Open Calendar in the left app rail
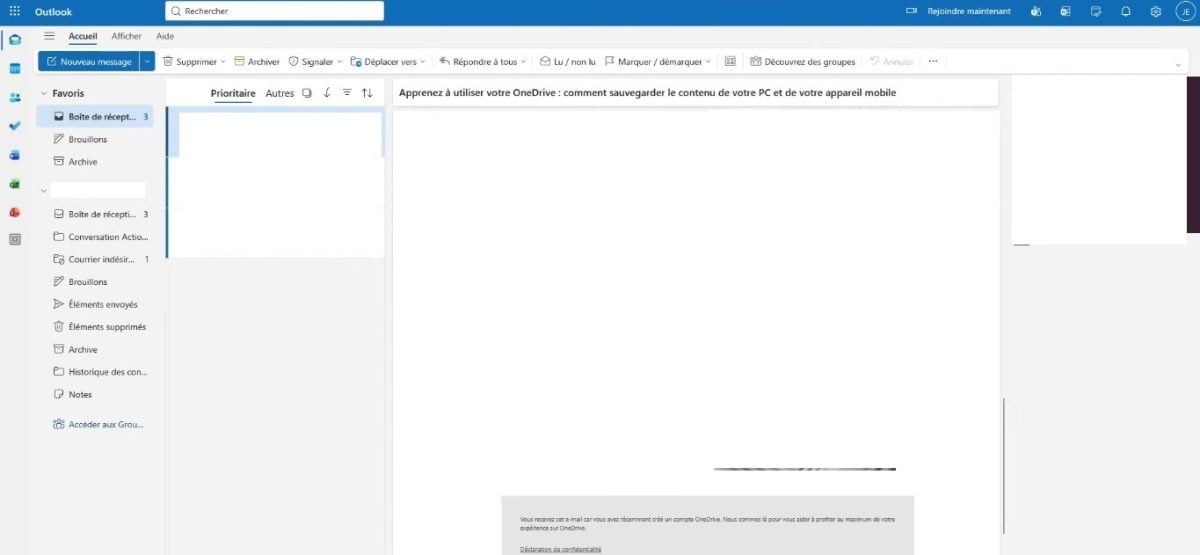The width and height of the screenshot is (1200, 555). pyautogui.click(x=14, y=69)
